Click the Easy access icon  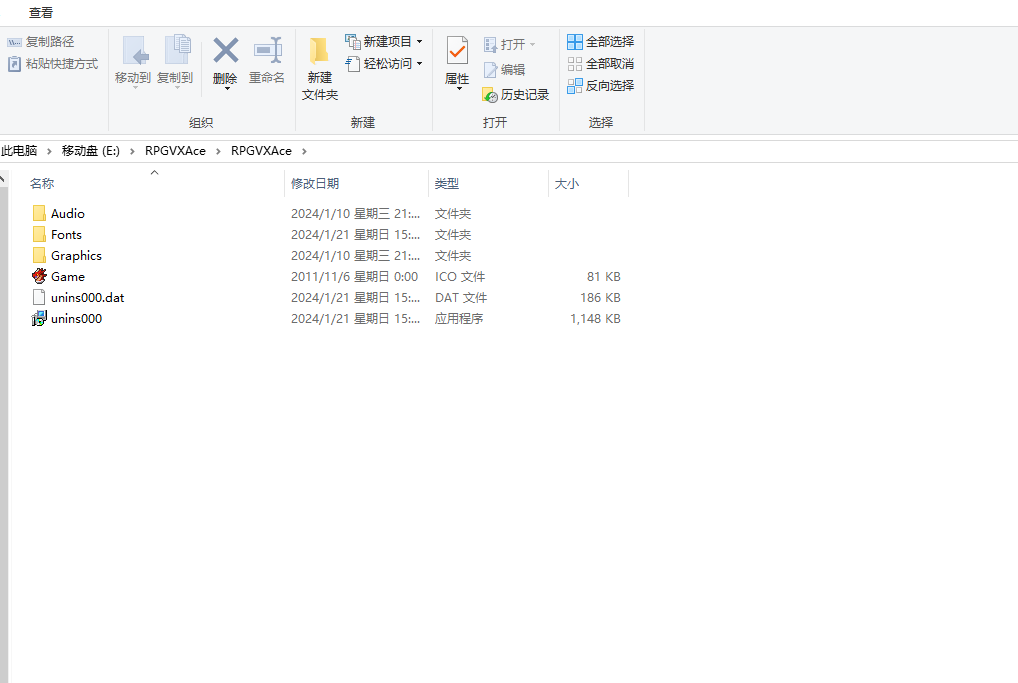tap(353, 64)
